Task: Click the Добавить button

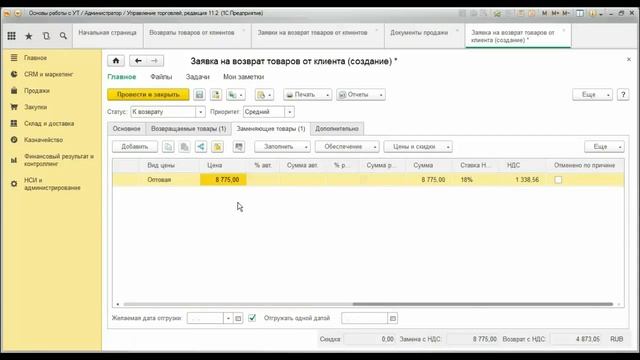Action: click(135, 147)
